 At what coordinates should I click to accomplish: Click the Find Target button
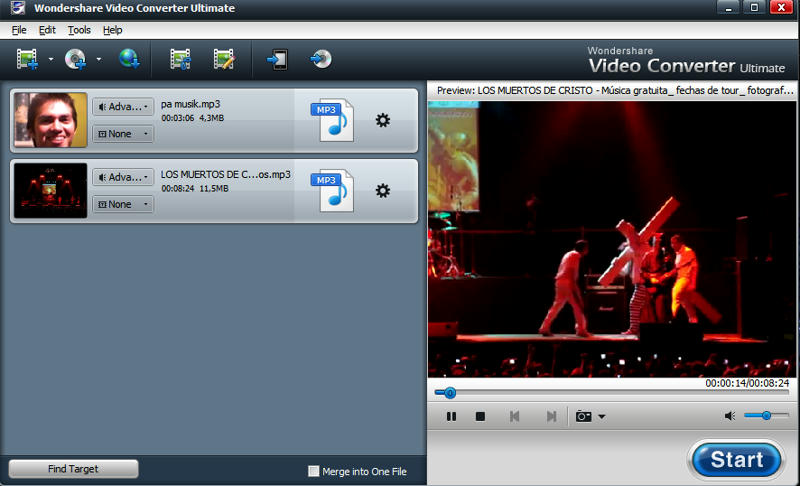pyautogui.click(x=73, y=469)
